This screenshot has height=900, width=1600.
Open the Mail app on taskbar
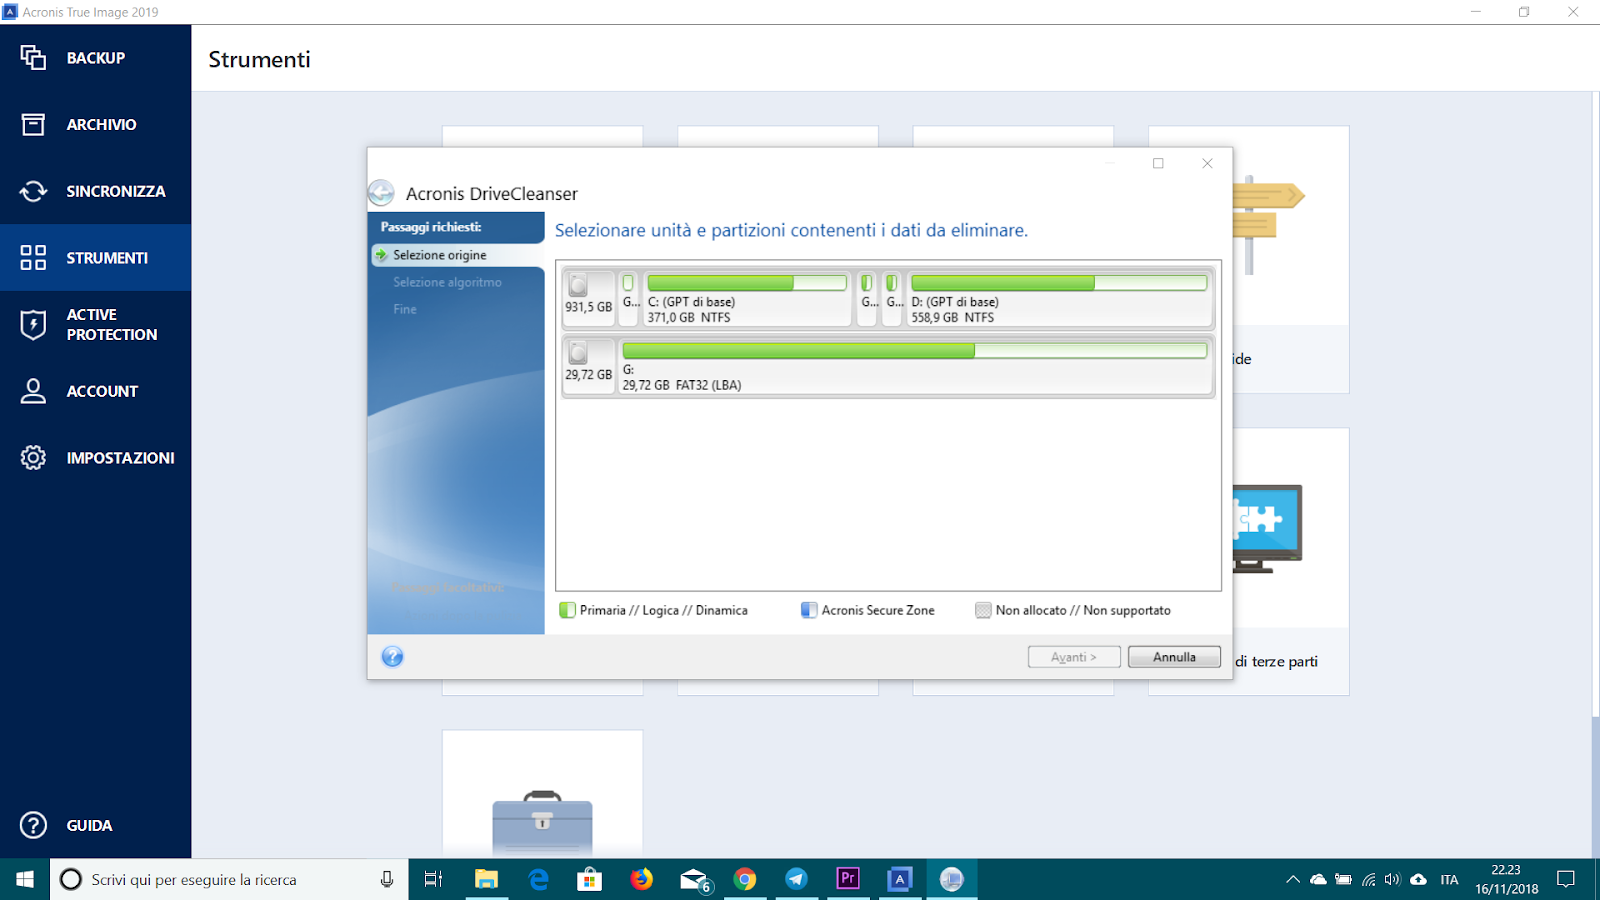point(694,879)
